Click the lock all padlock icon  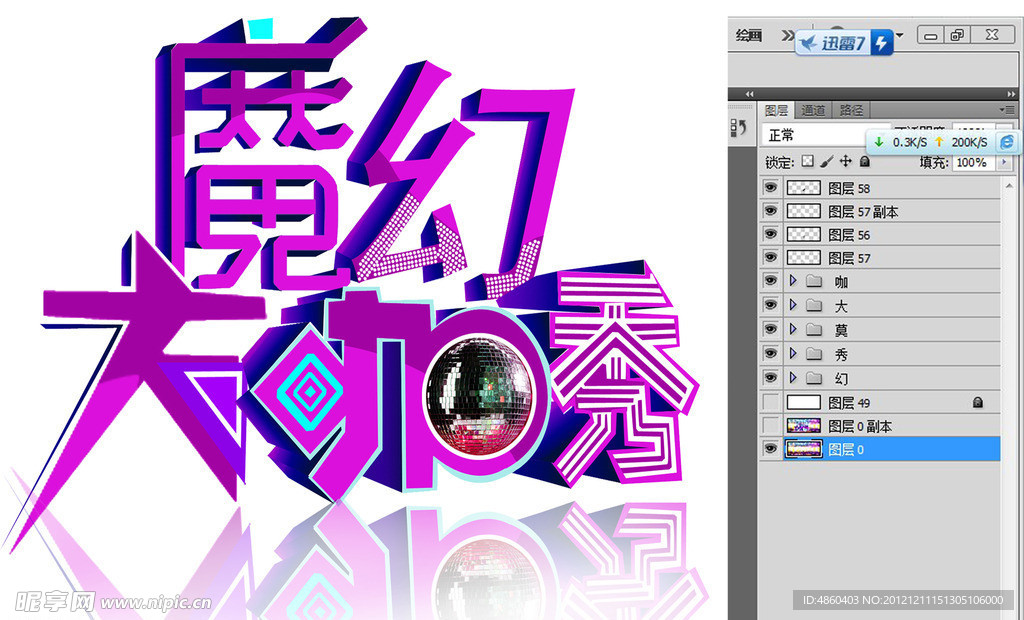(x=864, y=161)
